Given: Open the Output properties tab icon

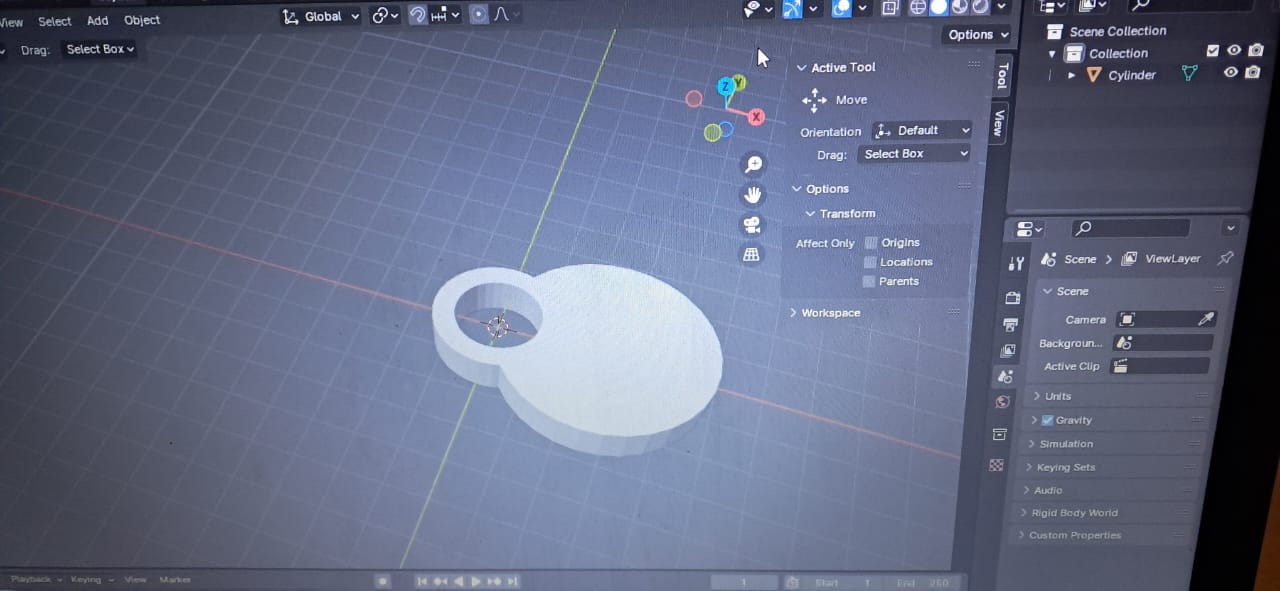Looking at the screenshot, I should [1010, 324].
